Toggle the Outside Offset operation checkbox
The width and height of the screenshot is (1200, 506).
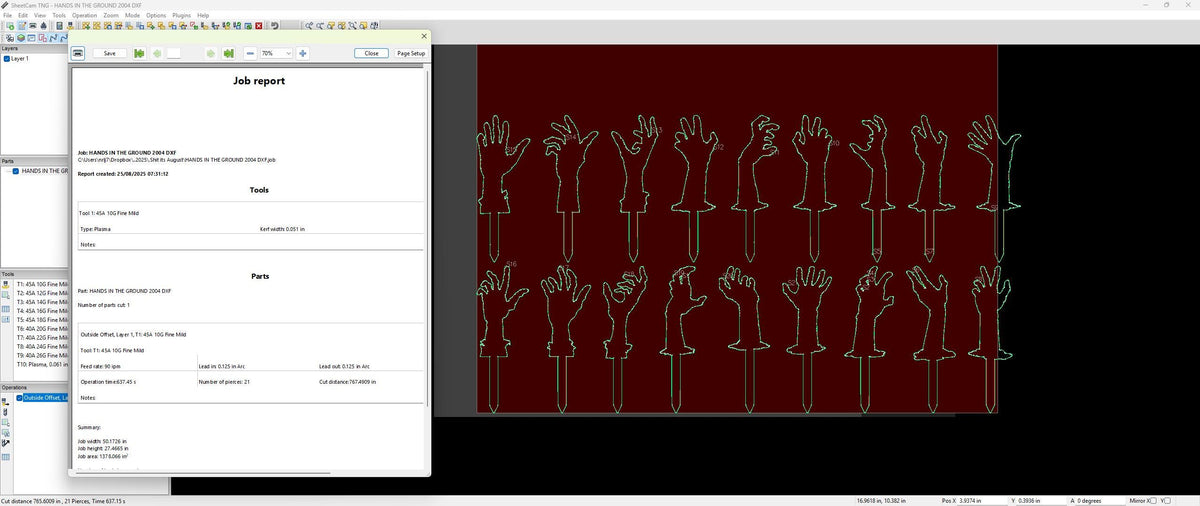(19, 397)
